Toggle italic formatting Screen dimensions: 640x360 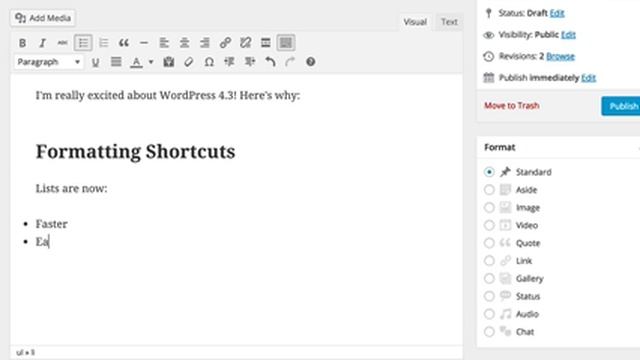[42, 42]
